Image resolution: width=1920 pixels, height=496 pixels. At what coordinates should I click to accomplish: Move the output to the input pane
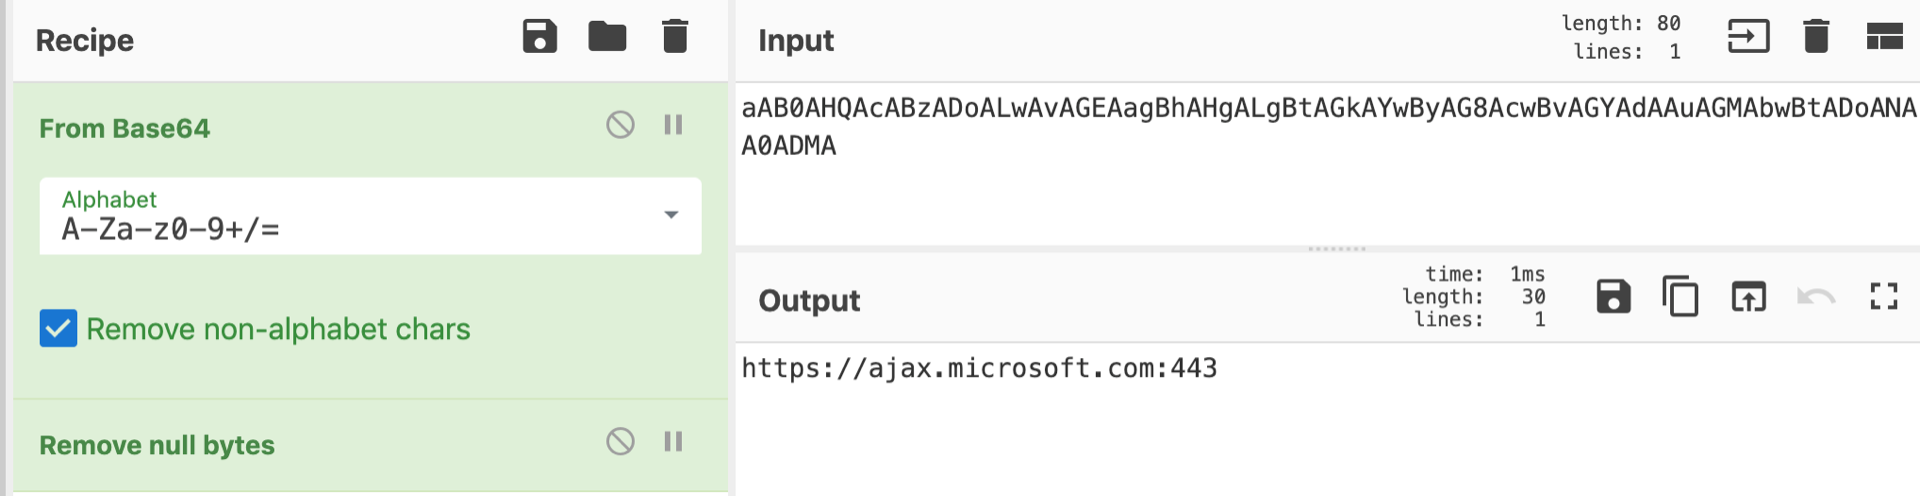(x=1748, y=297)
